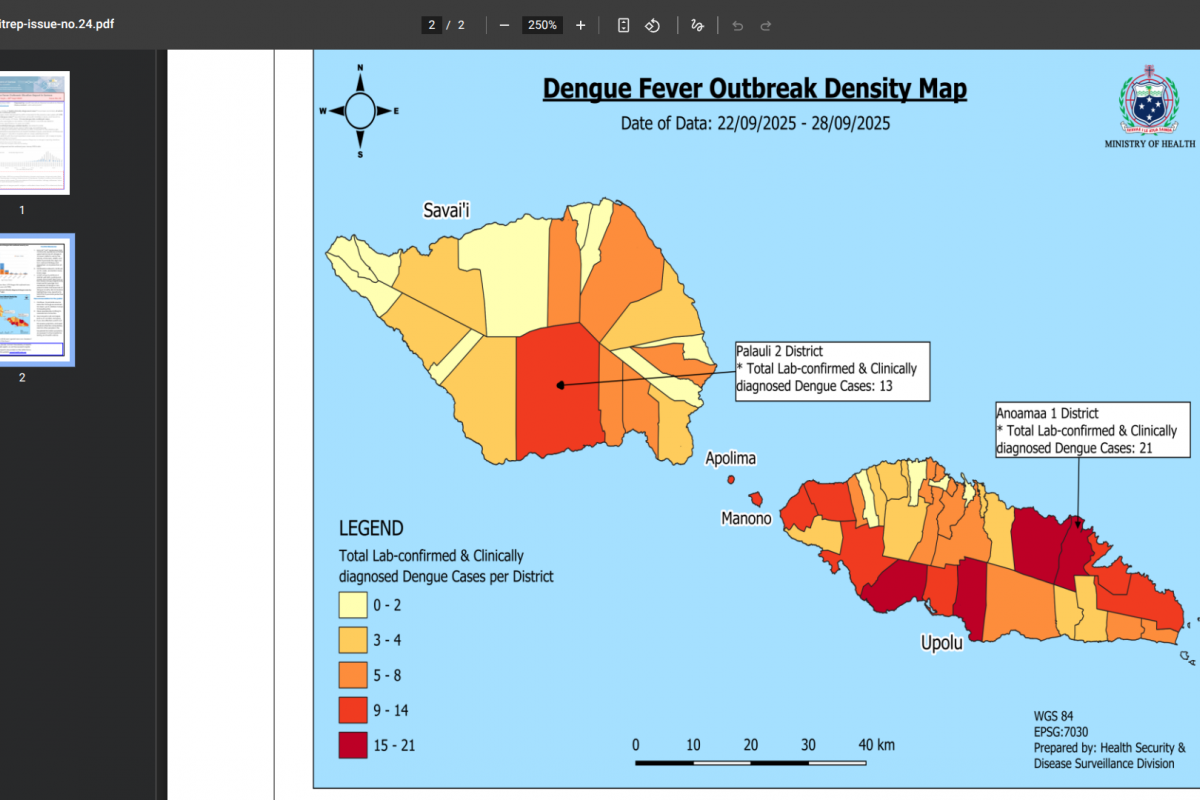Zoom in using the plus button
The width and height of the screenshot is (1200, 800).
coord(581,25)
